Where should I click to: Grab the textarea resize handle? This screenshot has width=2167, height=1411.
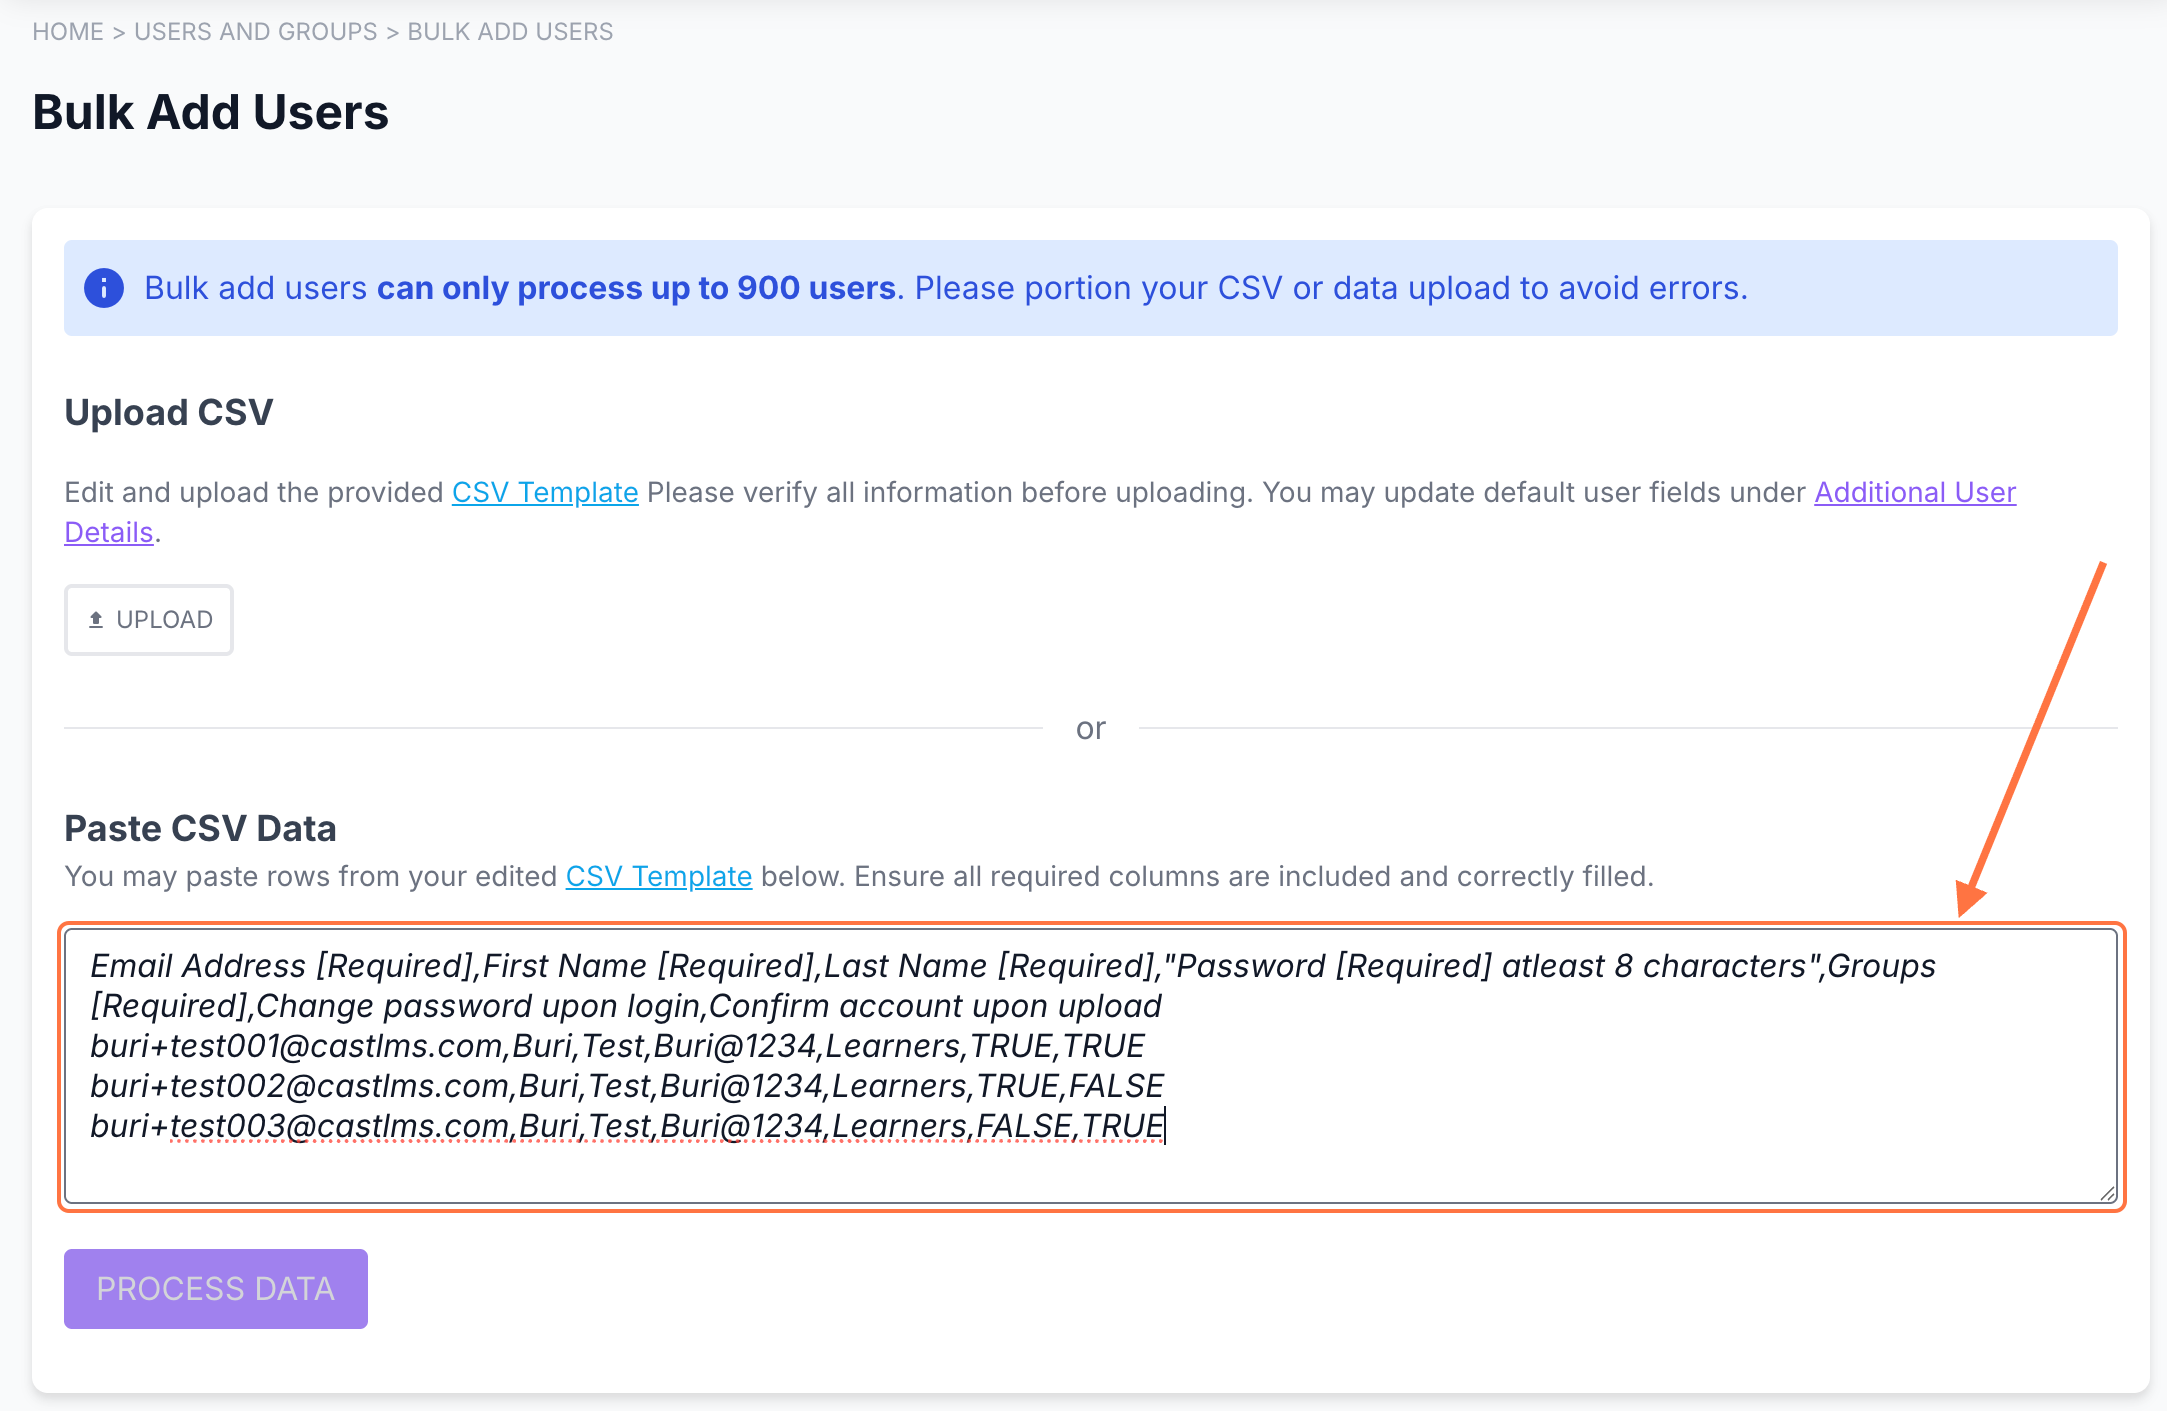(x=2107, y=1193)
